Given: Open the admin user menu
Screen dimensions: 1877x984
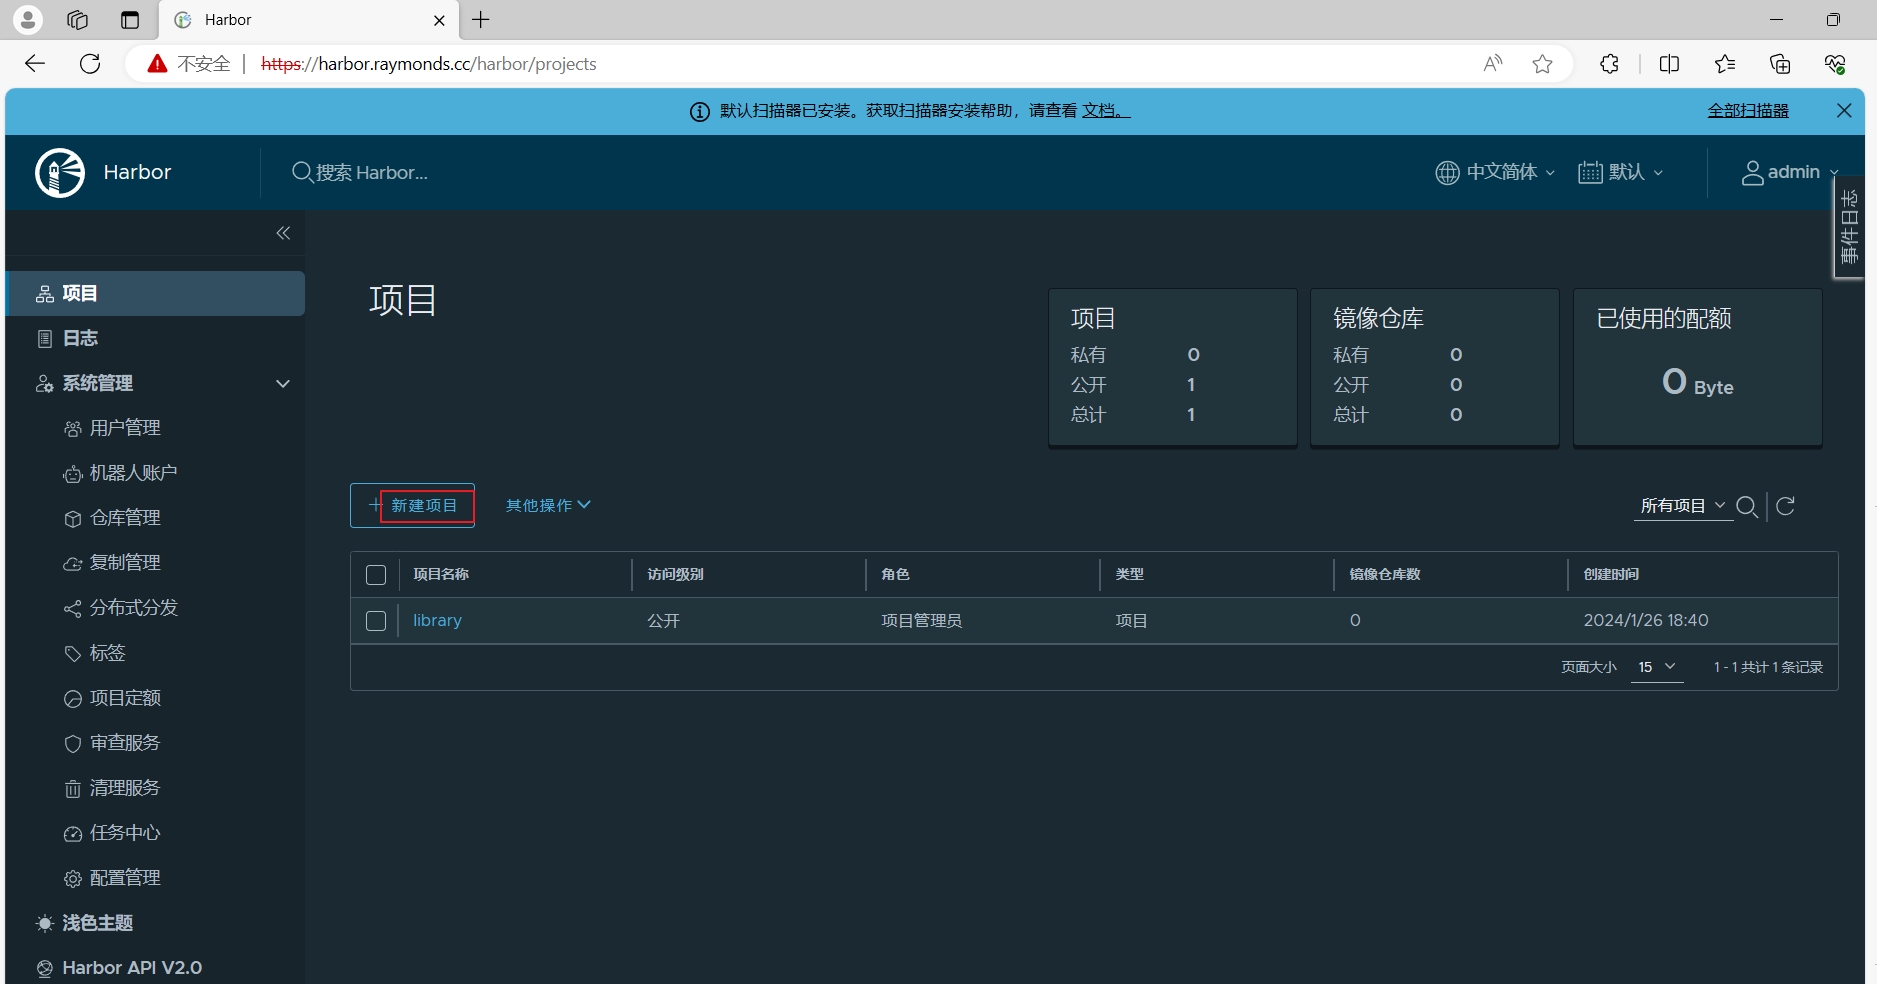Looking at the screenshot, I should [x=1790, y=172].
